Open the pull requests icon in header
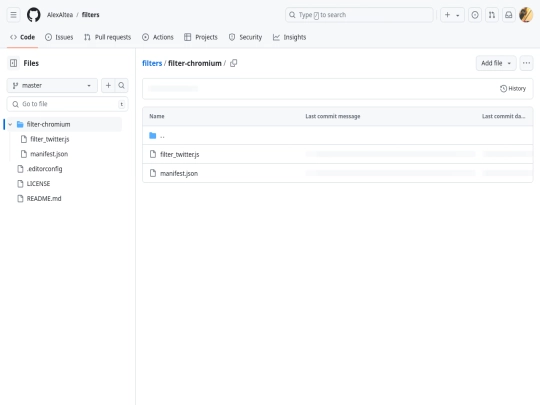The height and width of the screenshot is (405, 540). pos(492,15)
